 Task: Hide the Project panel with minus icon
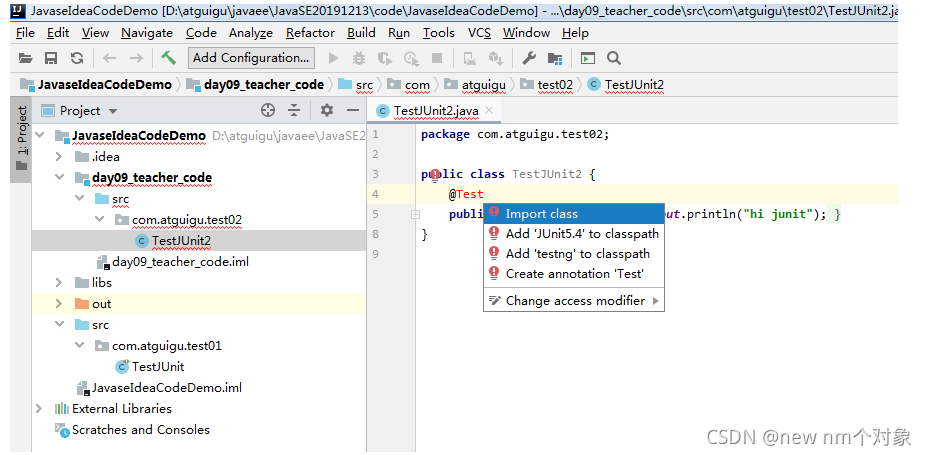pyautogui.click(x=353, y=110)
